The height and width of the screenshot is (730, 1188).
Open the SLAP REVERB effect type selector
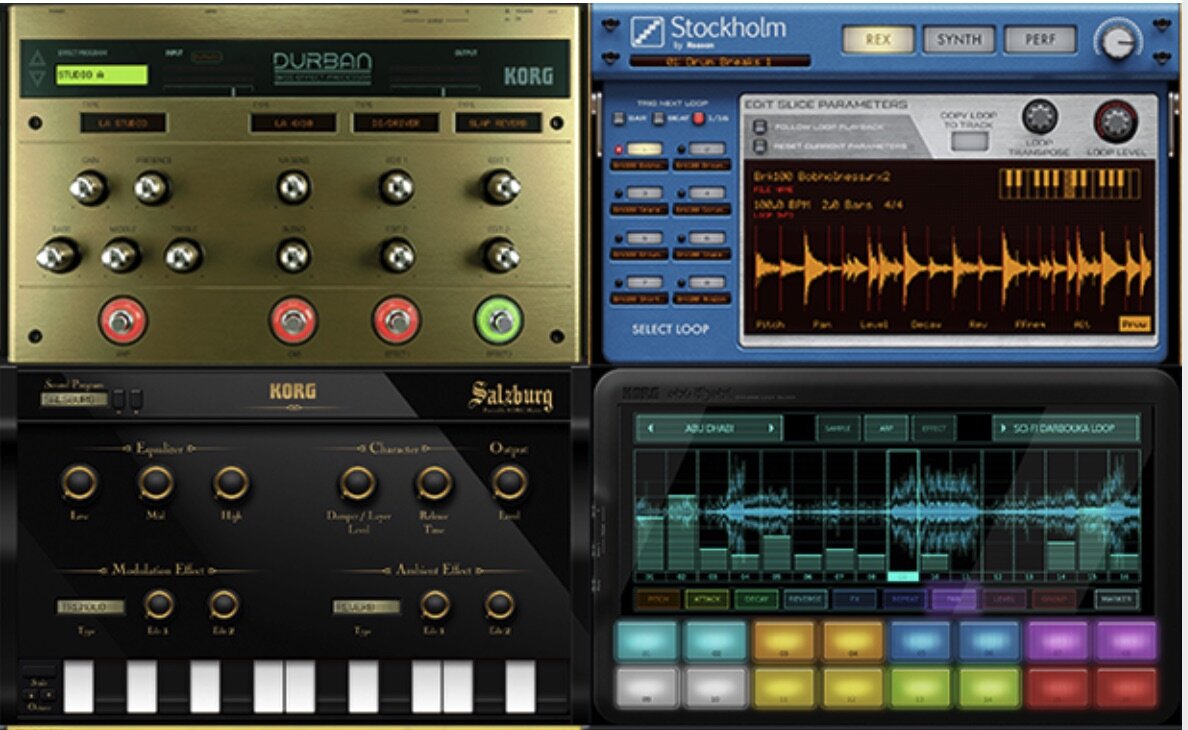pyautogui.click(x=498, y=123)
